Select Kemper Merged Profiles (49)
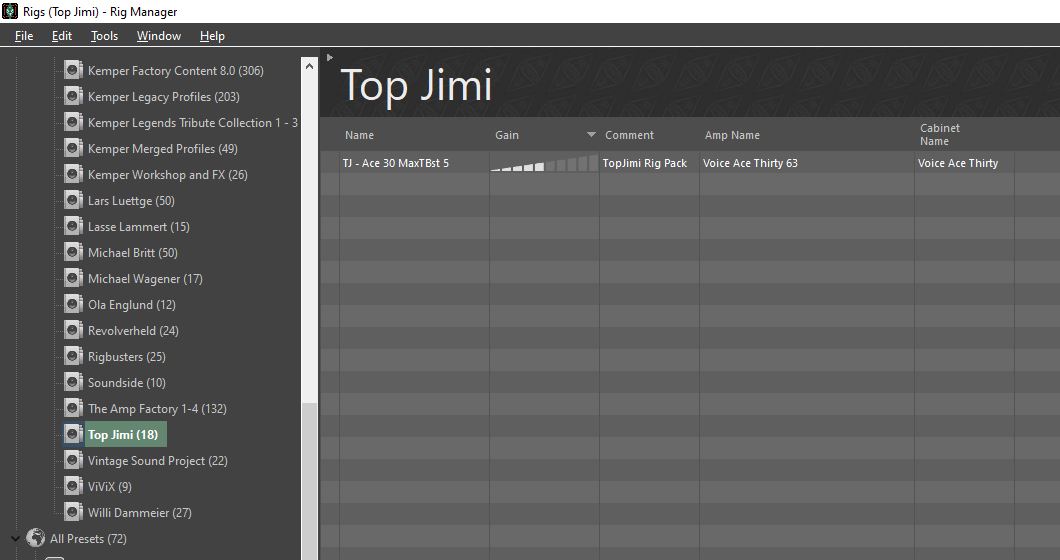Image resolution: width=1060 pixels, height=560 pixels. (163, 149)
